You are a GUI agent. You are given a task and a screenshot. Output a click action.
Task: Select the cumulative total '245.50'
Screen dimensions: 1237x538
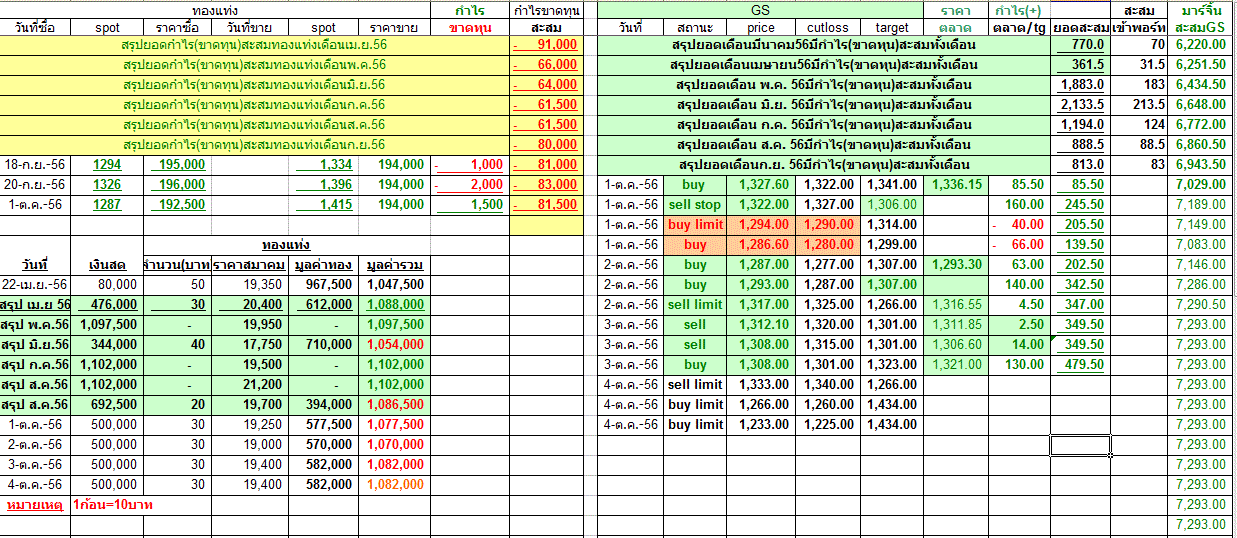pyautogui.click(x=1081, y=204)
